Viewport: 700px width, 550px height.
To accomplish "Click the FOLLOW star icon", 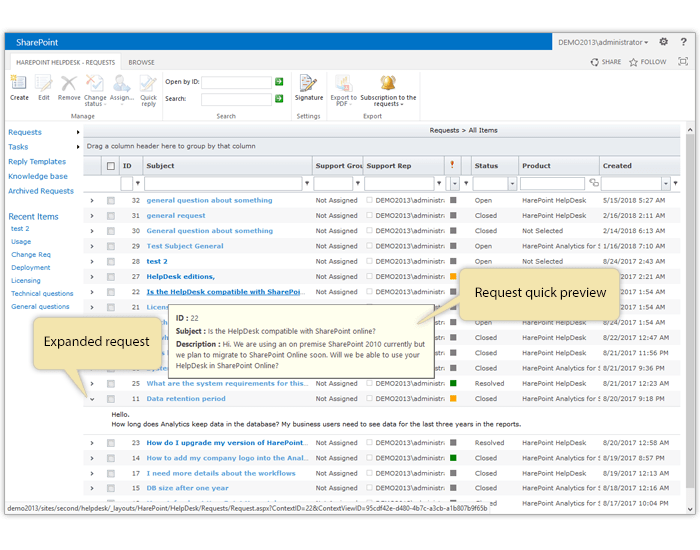I will (633, 62).
